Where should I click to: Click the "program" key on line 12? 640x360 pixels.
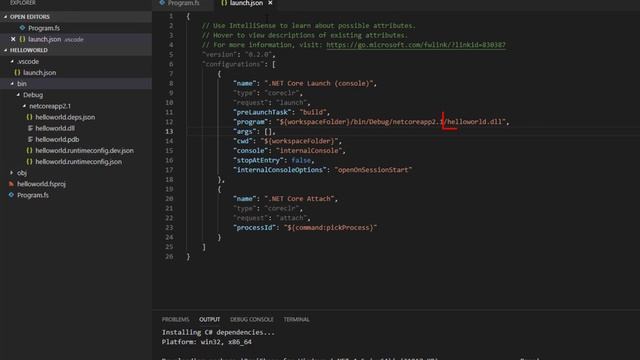click(251, 122)
